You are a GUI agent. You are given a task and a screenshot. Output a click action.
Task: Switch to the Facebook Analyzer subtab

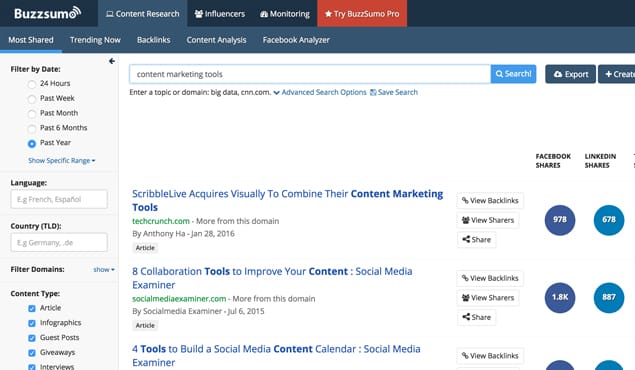pyautogui.click(x=296, y=40)
